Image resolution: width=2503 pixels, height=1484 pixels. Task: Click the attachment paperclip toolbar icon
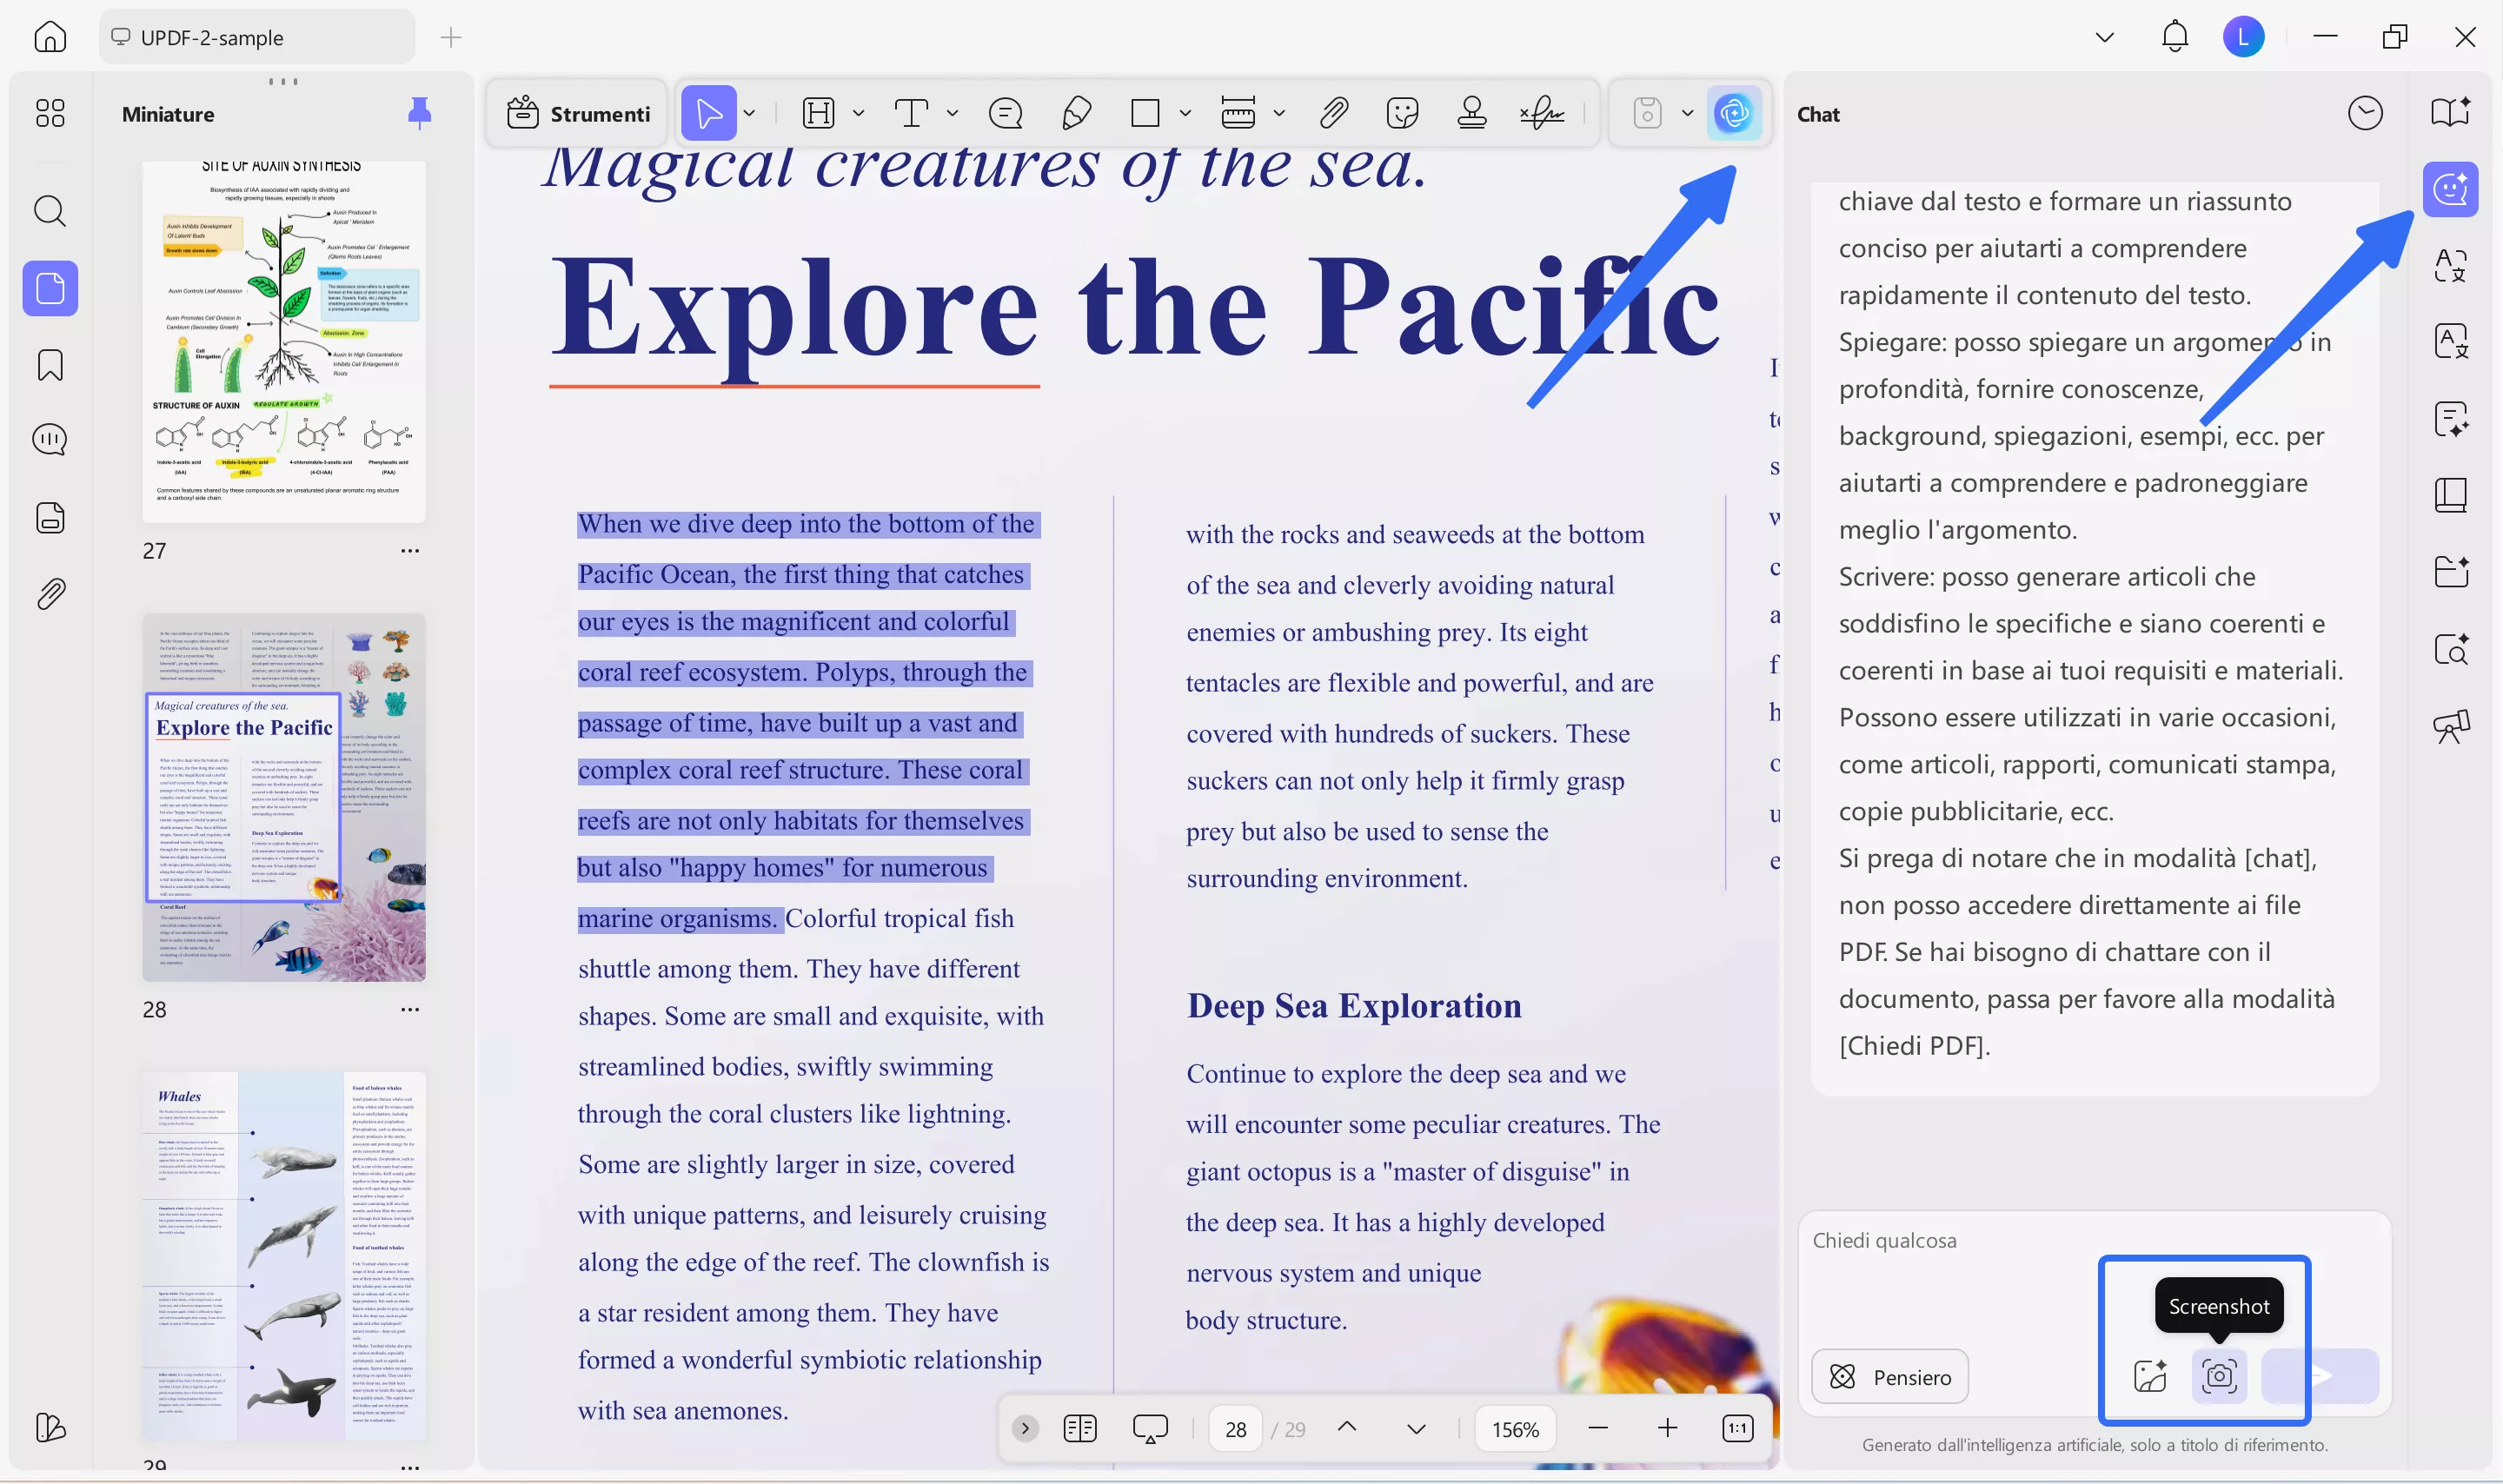click(1334, 113)
